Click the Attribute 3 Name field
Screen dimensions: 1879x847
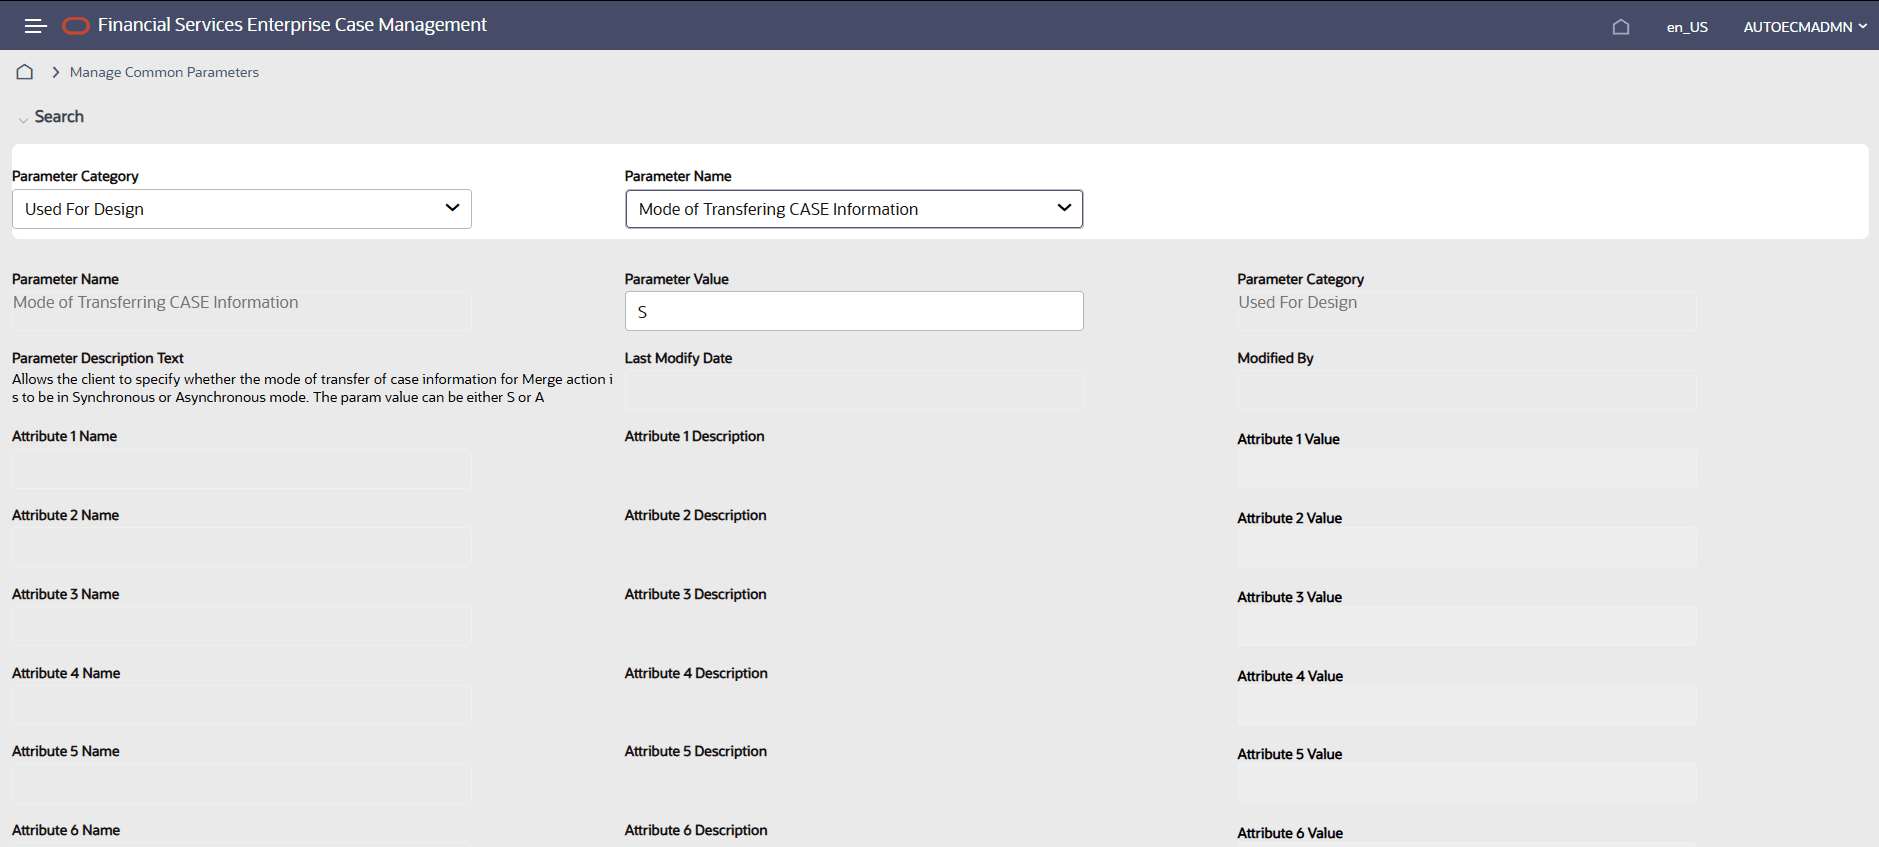pyautogui.click(x=242, y=626)
